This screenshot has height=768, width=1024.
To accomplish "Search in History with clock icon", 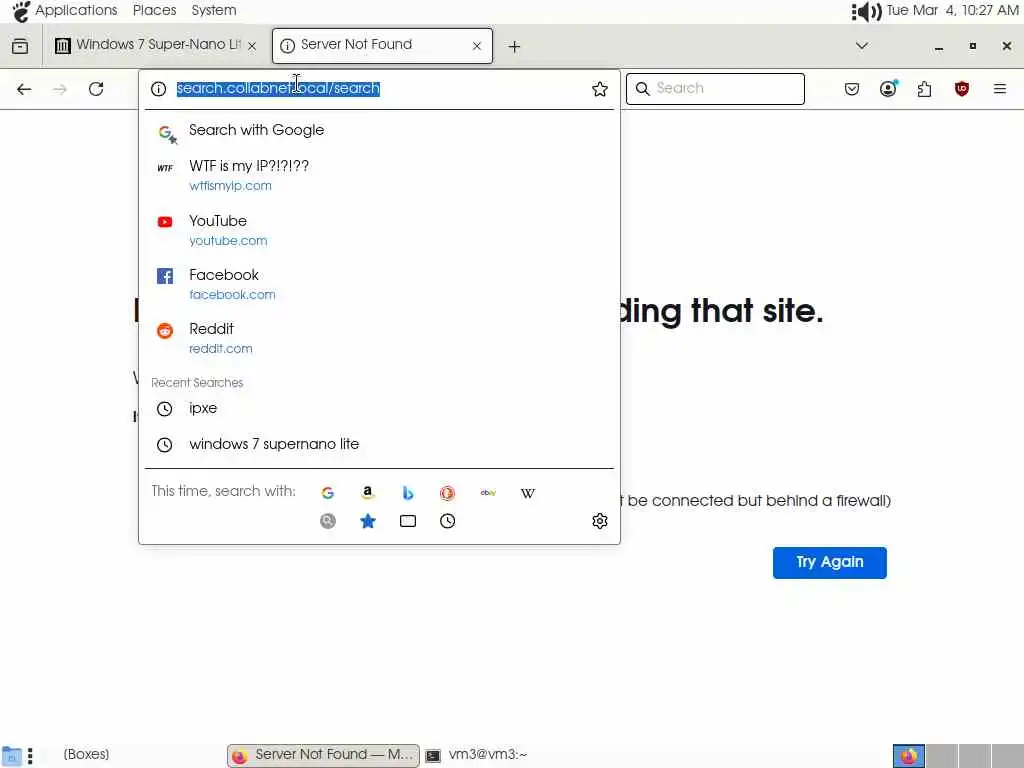I will [x=447, y=521].
